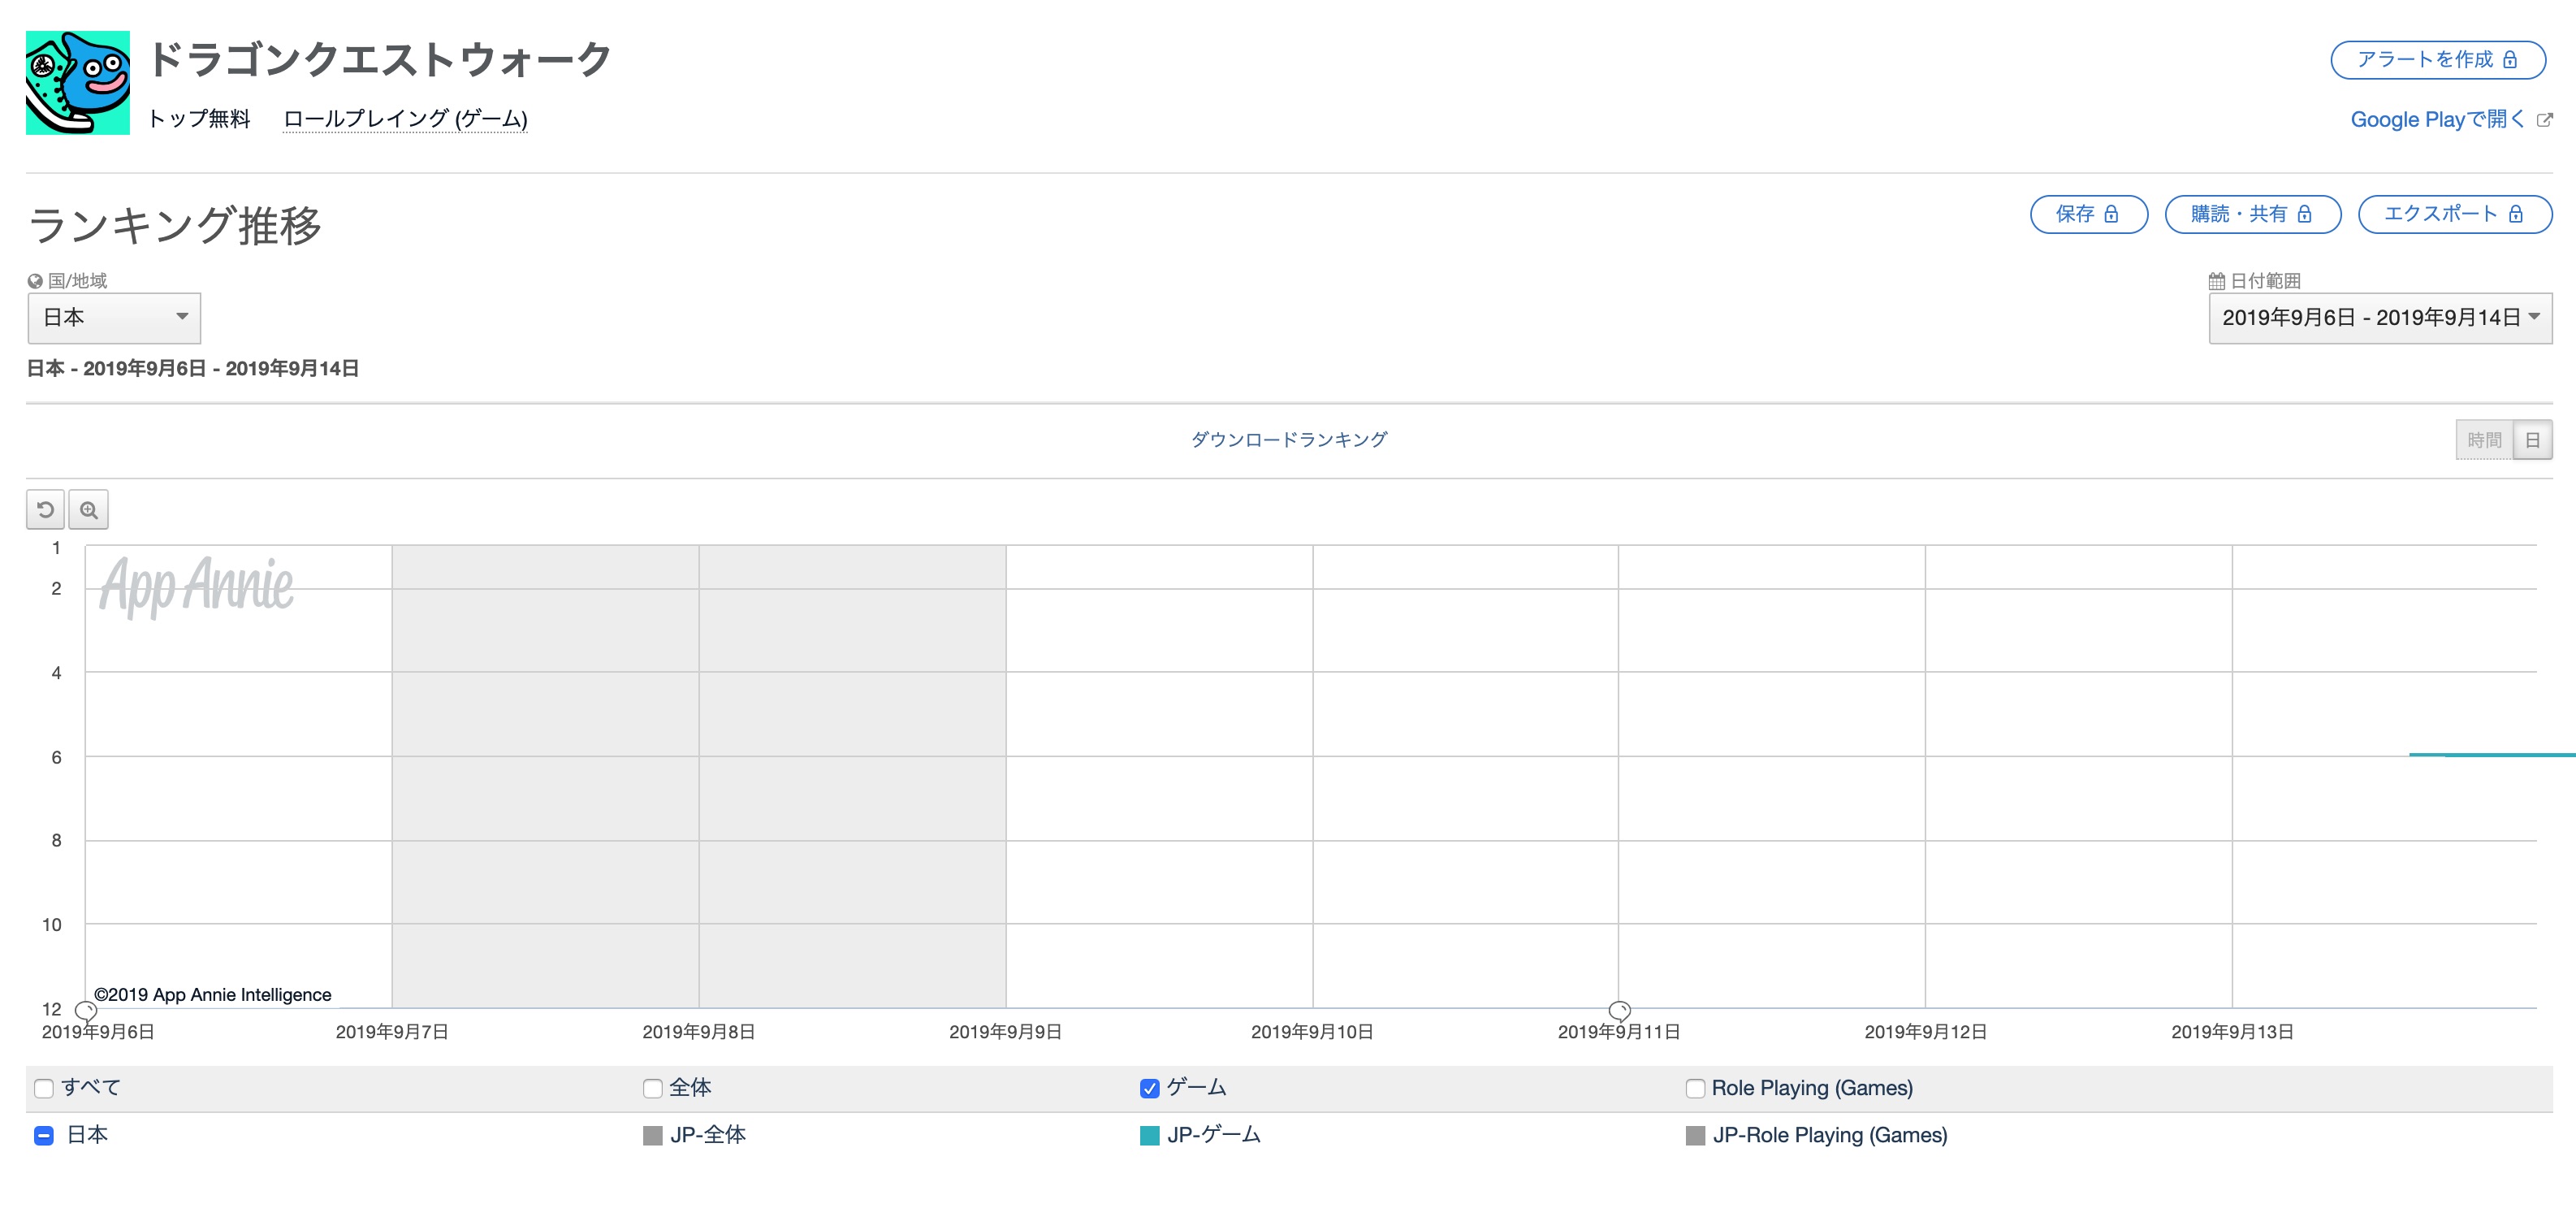Toggle the 日本 row checkbox
Viewport: 2576px width, 1217px height.
coord(44,1135)
